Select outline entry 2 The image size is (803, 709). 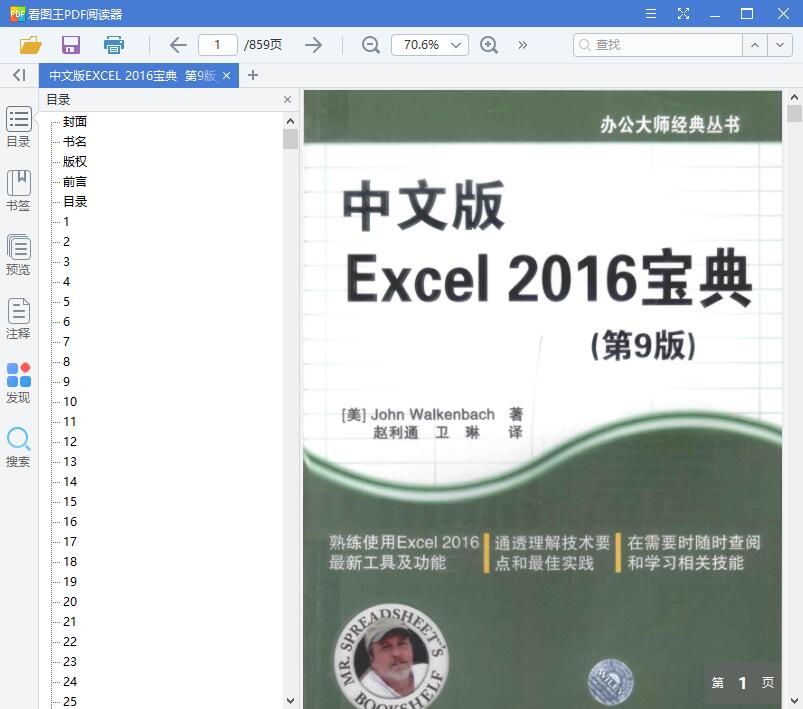coord(66,242)
